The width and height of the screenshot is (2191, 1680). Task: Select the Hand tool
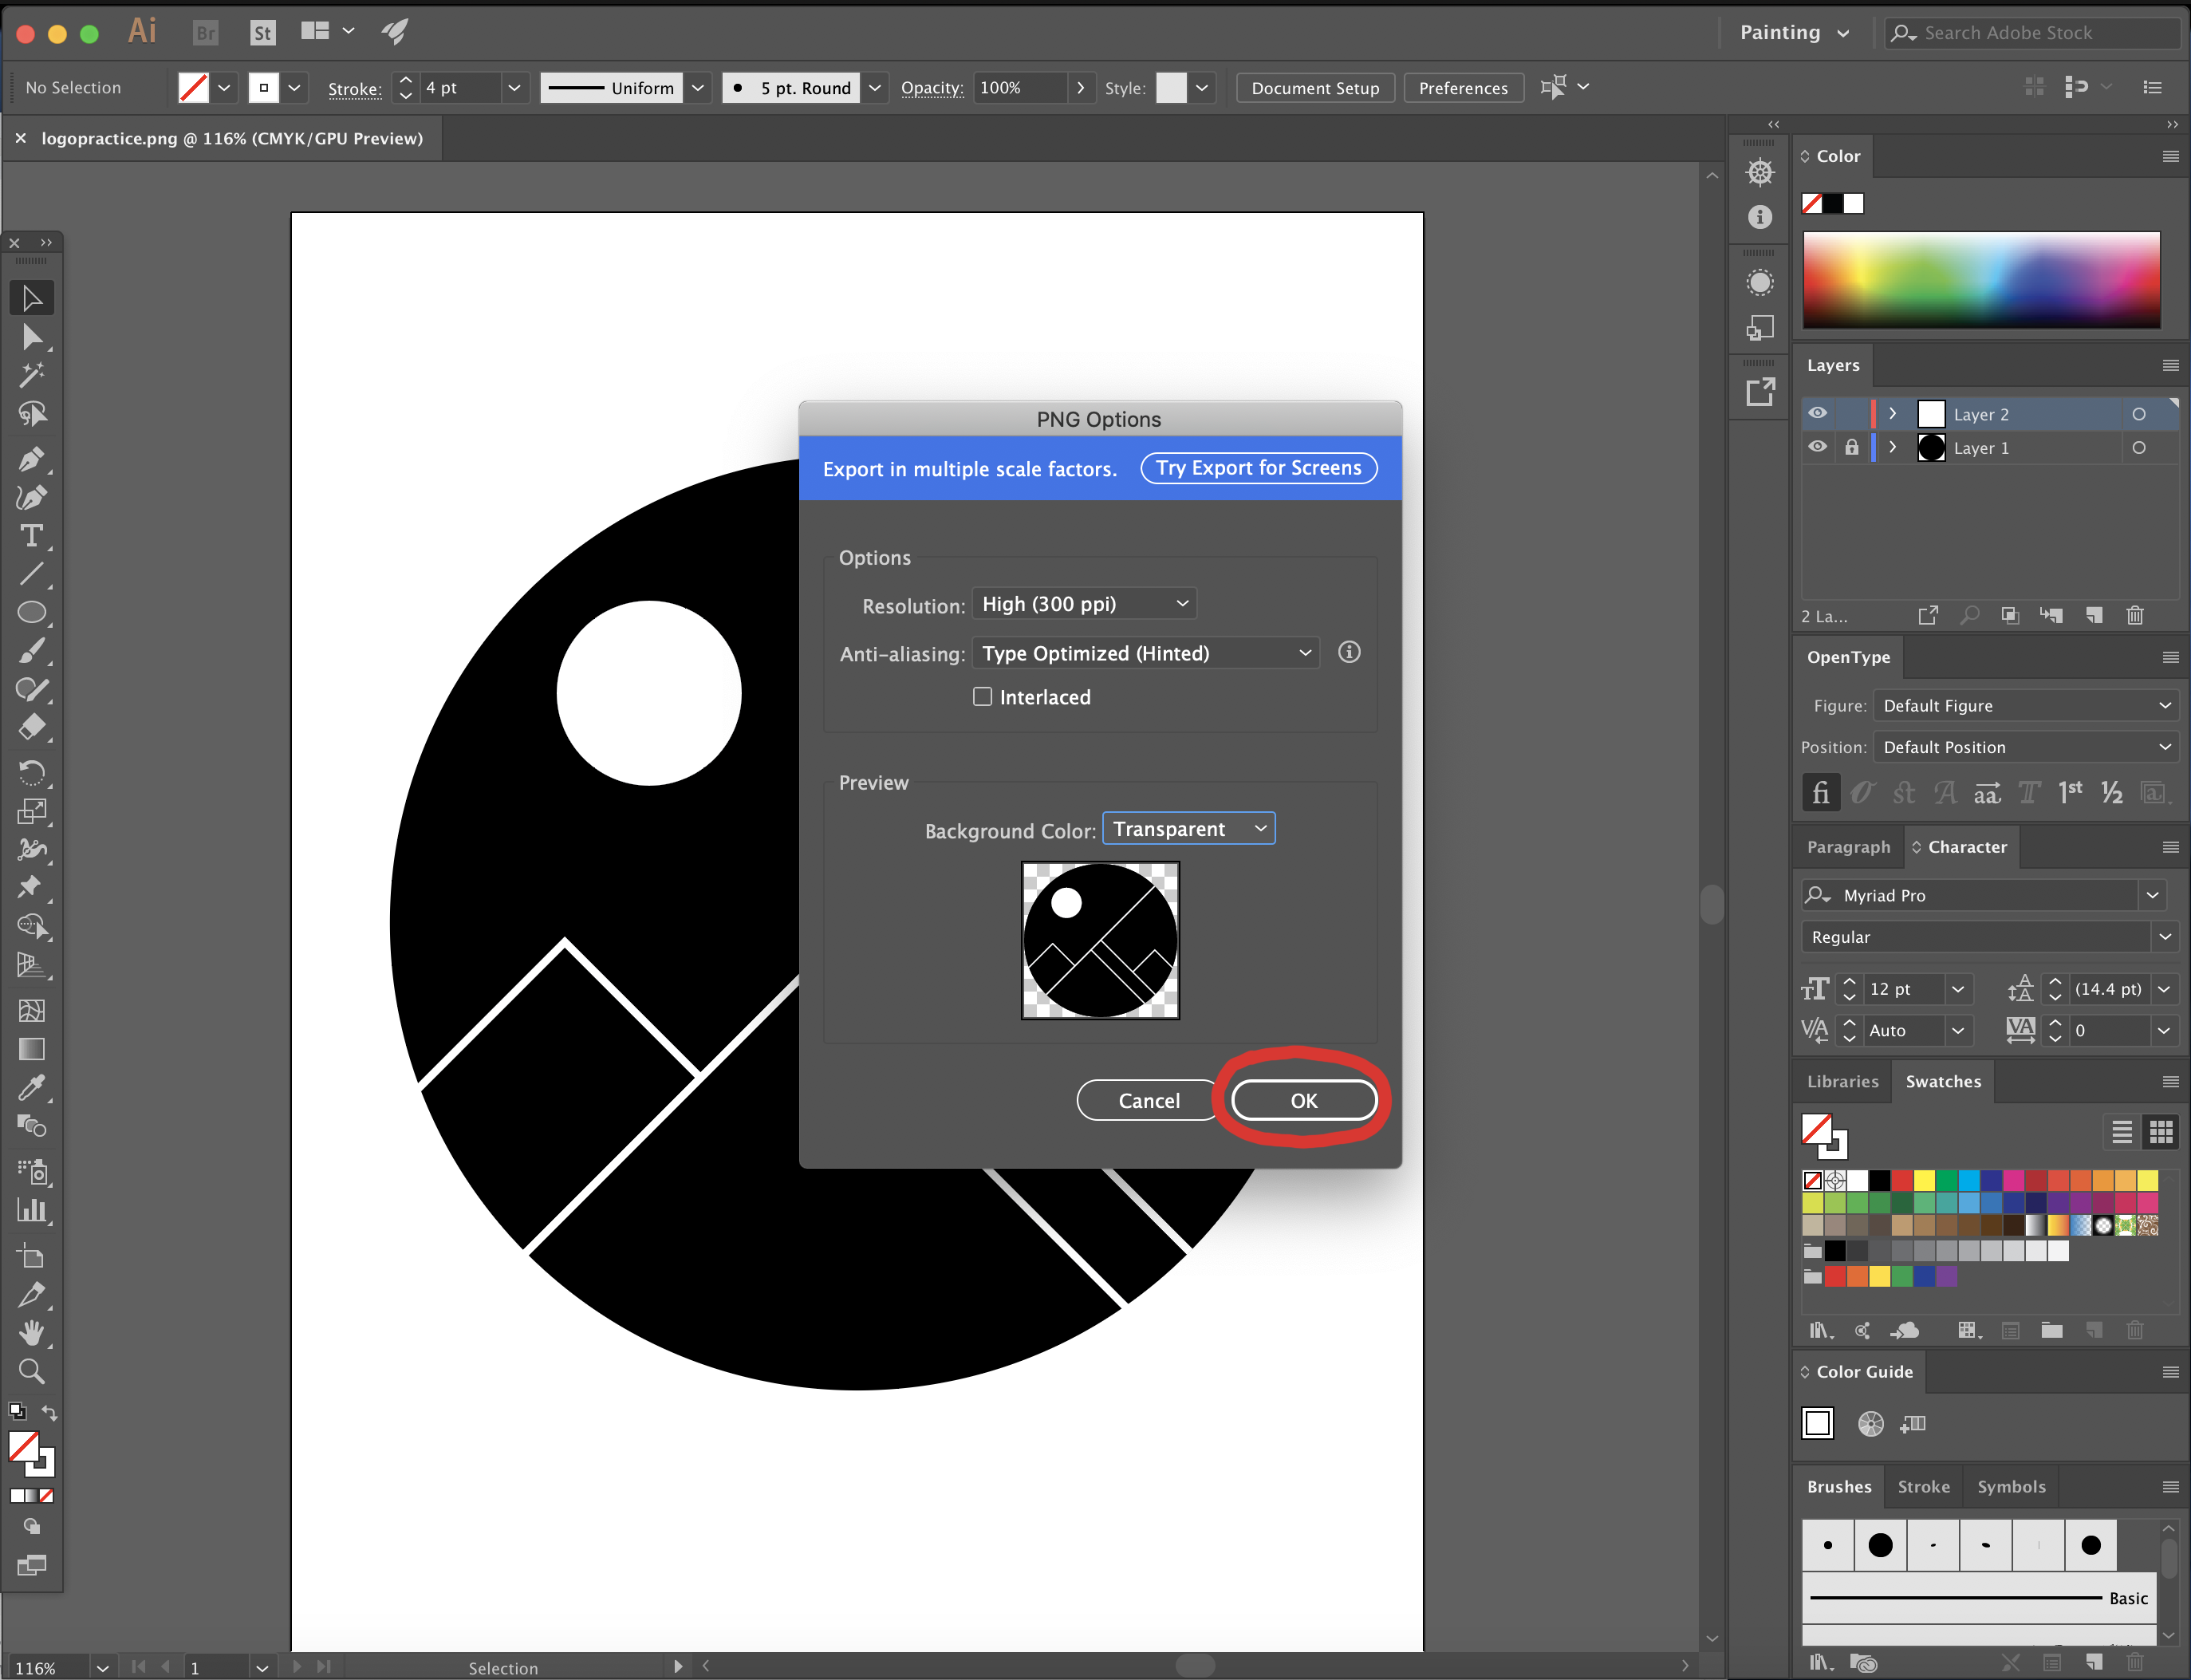click(33, 1331)
